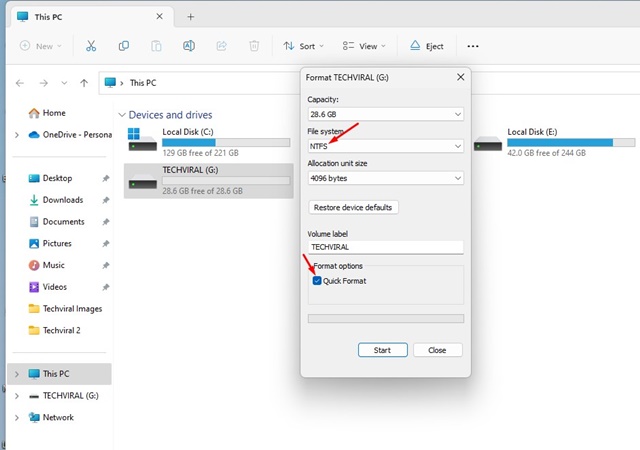Click the format progress bar
This screenshot has width=640, height=450.
point(385,319)
